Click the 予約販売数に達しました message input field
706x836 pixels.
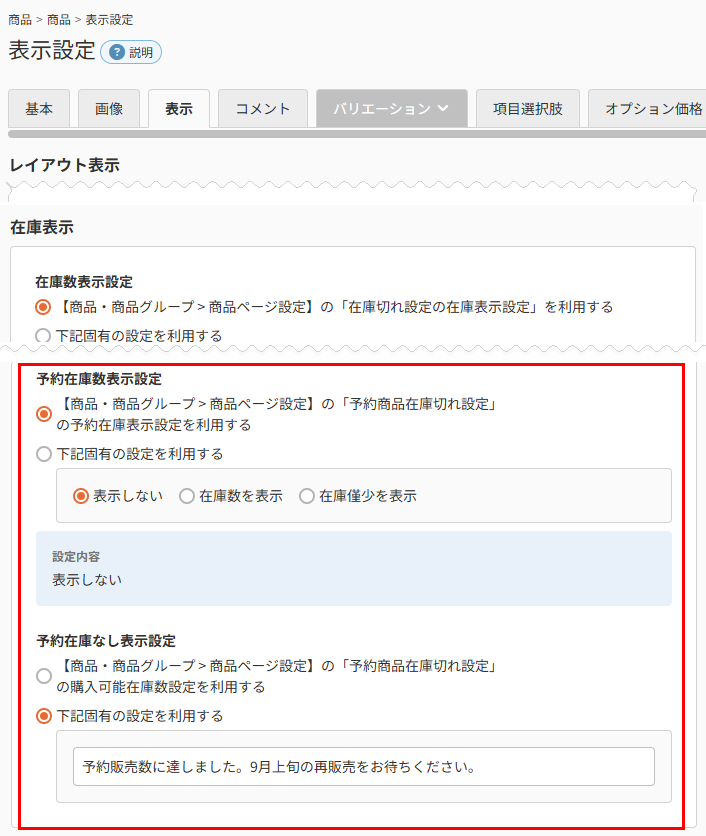pos(364,767)
